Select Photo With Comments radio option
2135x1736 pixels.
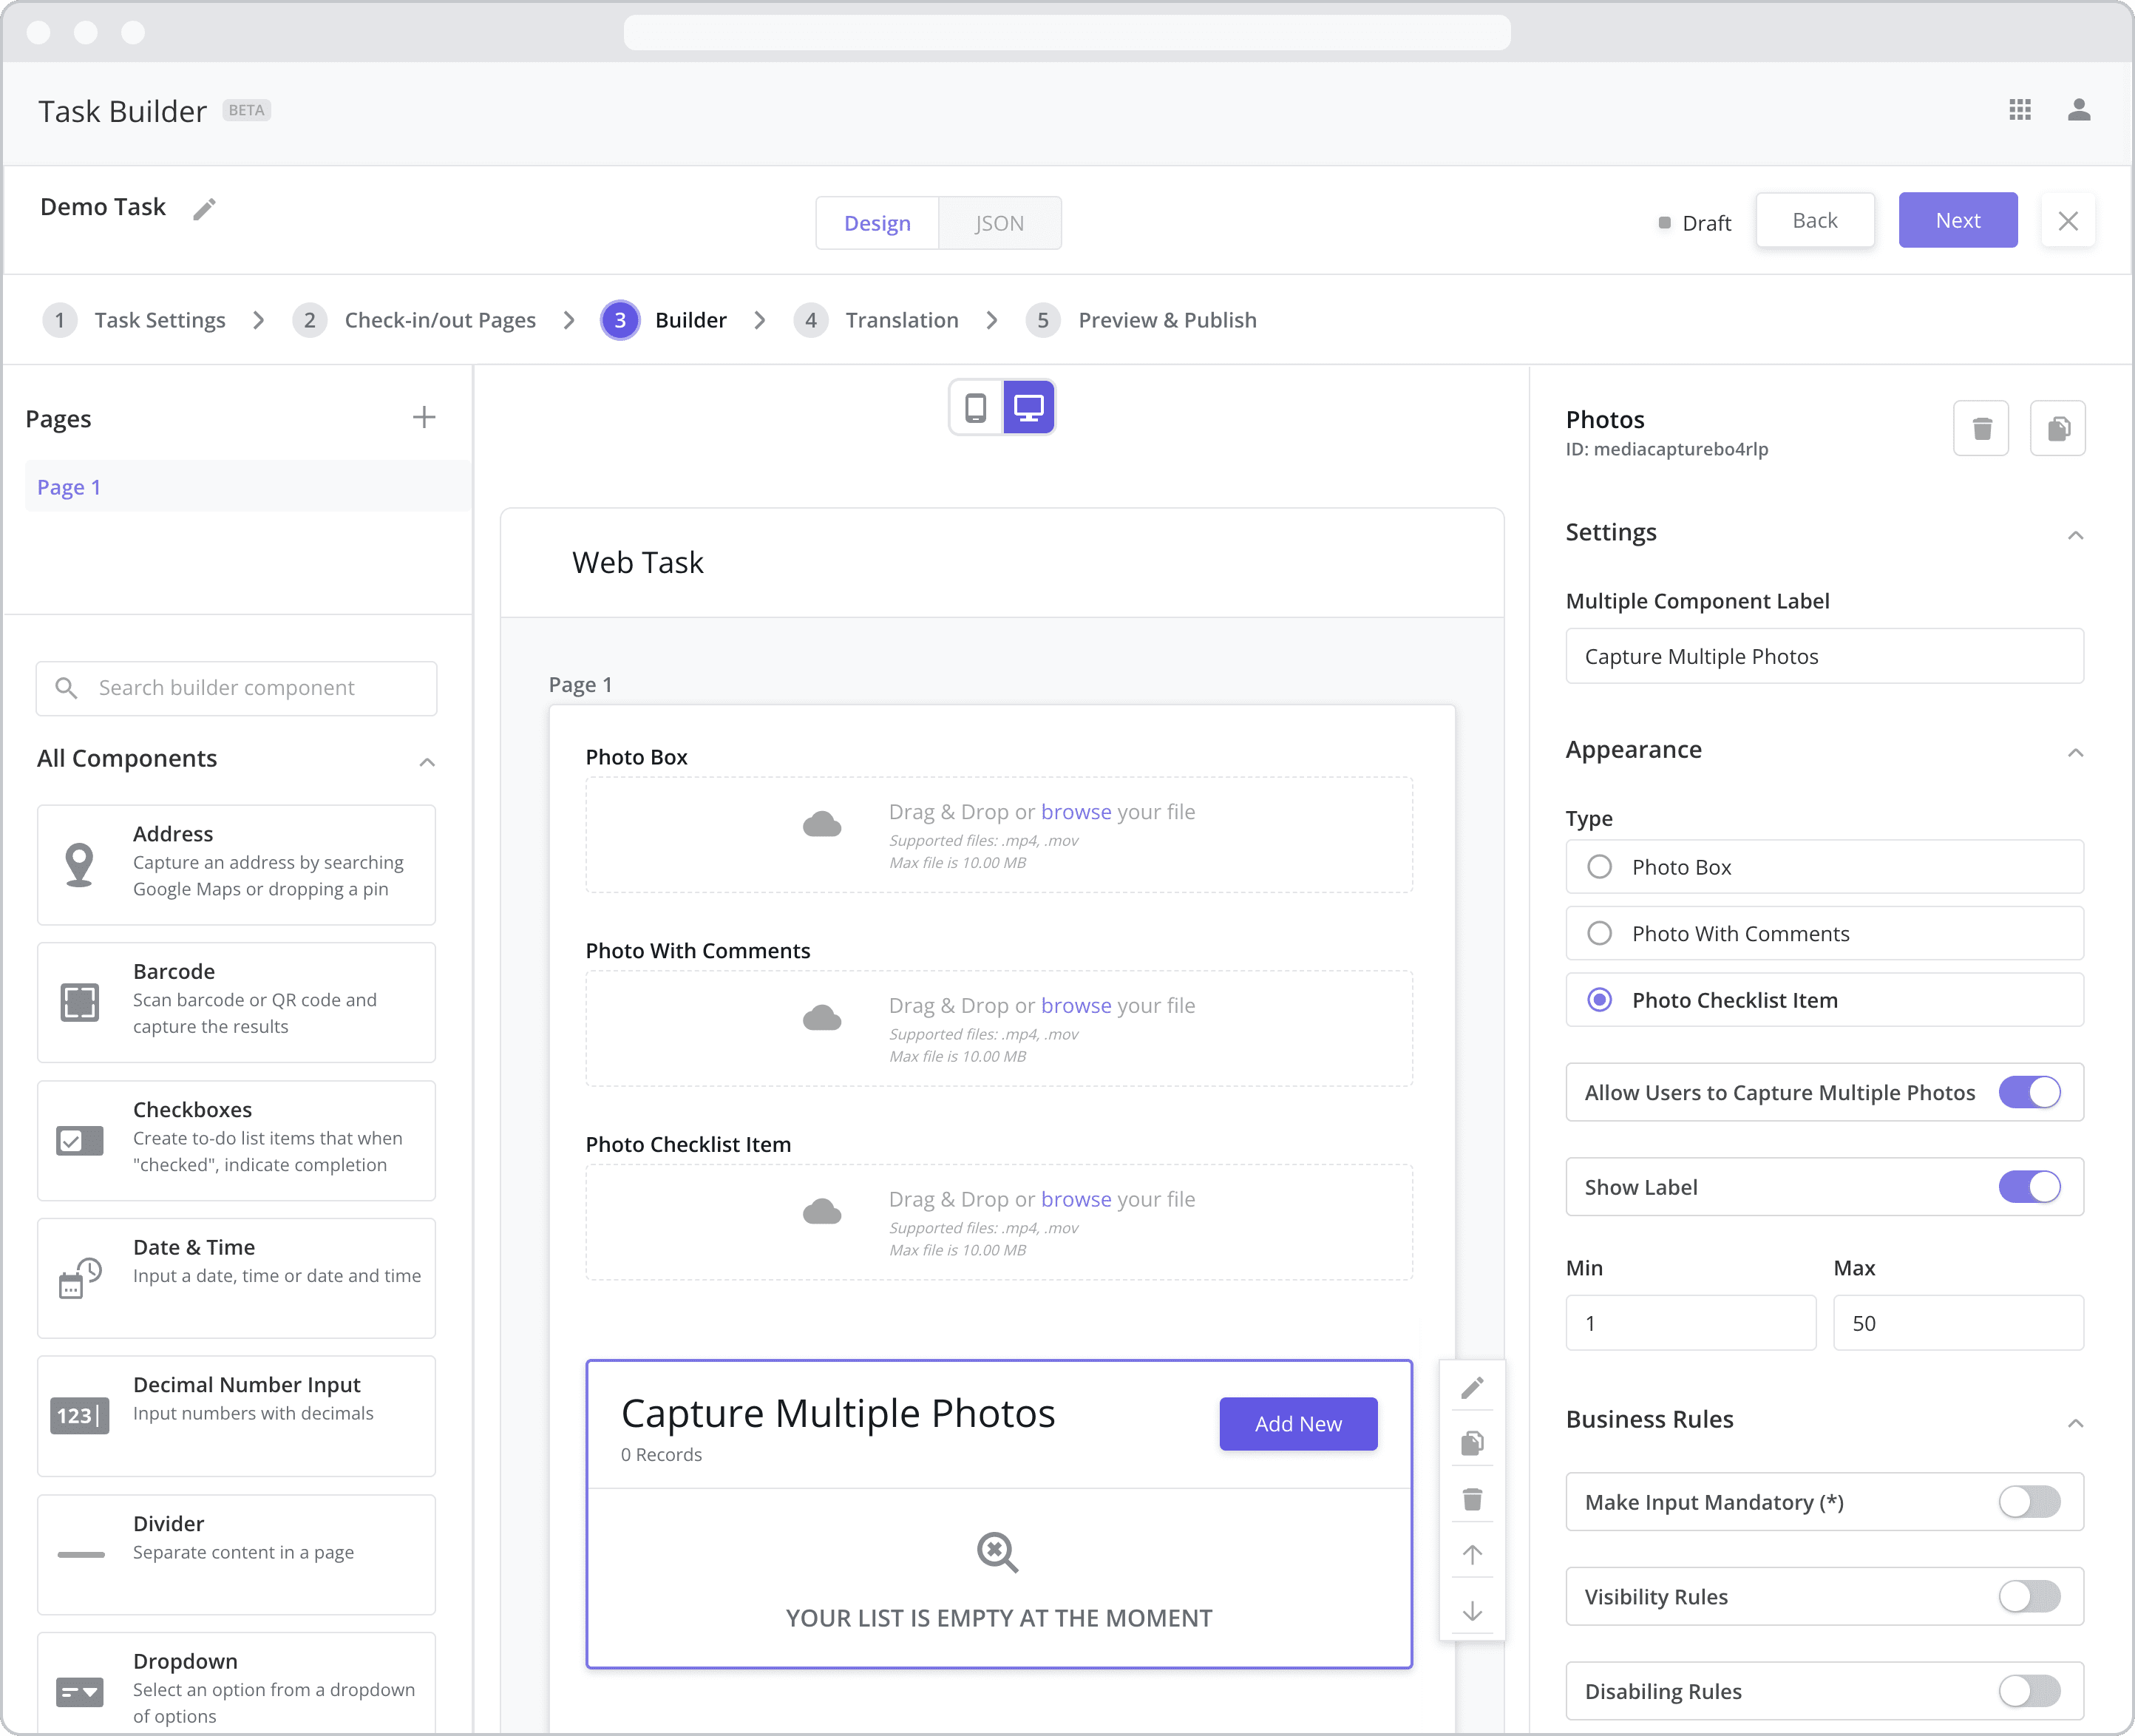pos(1600,934)
